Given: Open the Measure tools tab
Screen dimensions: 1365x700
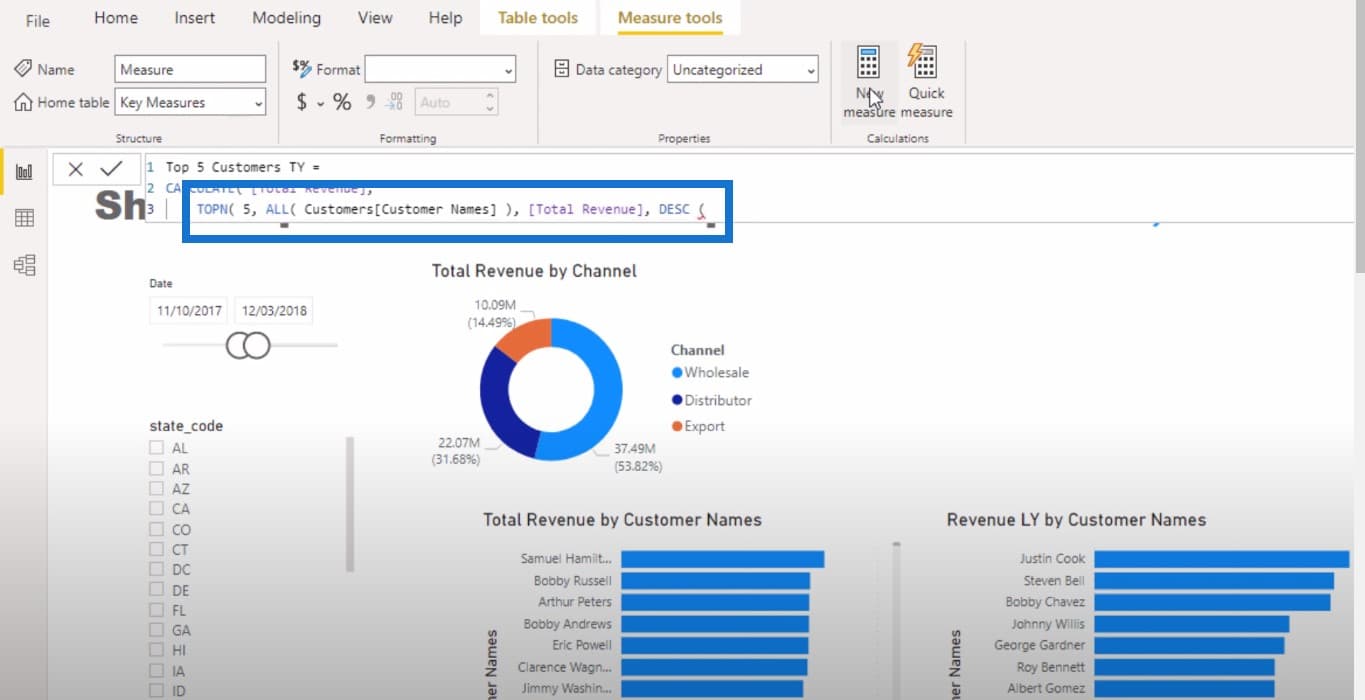Looking at the screenshot, I should [x=670, y=18].
